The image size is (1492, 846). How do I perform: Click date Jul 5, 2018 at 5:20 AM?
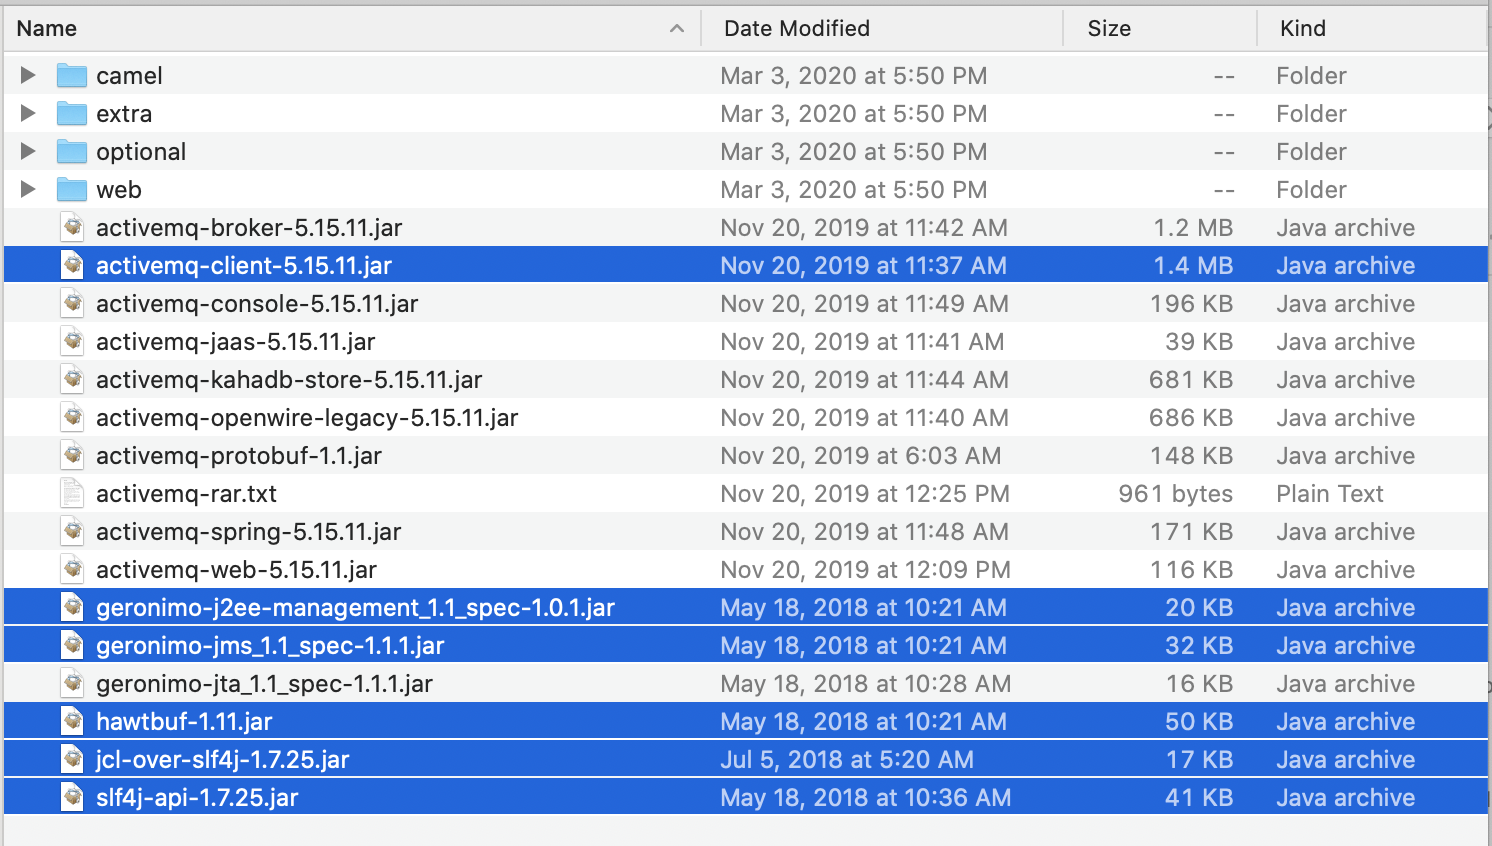847,760
